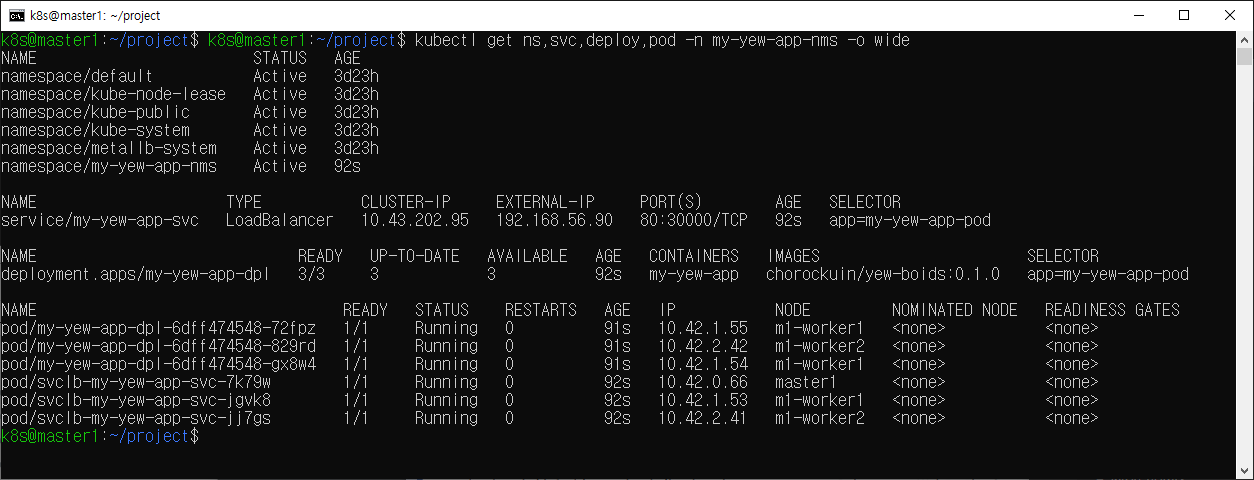This screenshot has height=480, width=1254.
Task: Click the vertical scrollbar track
Action: [x=1244, y=250]
